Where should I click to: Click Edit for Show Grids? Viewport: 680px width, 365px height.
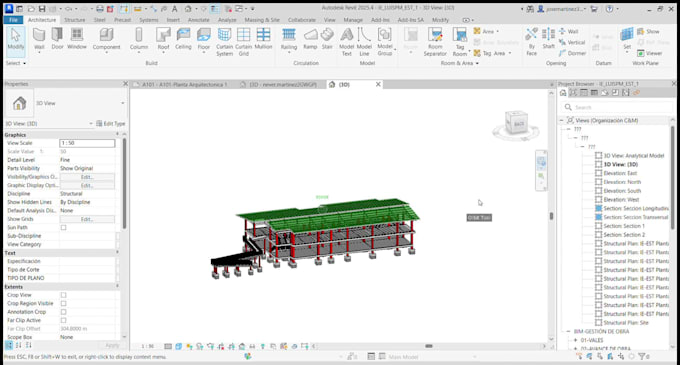(x=87, y=219)
